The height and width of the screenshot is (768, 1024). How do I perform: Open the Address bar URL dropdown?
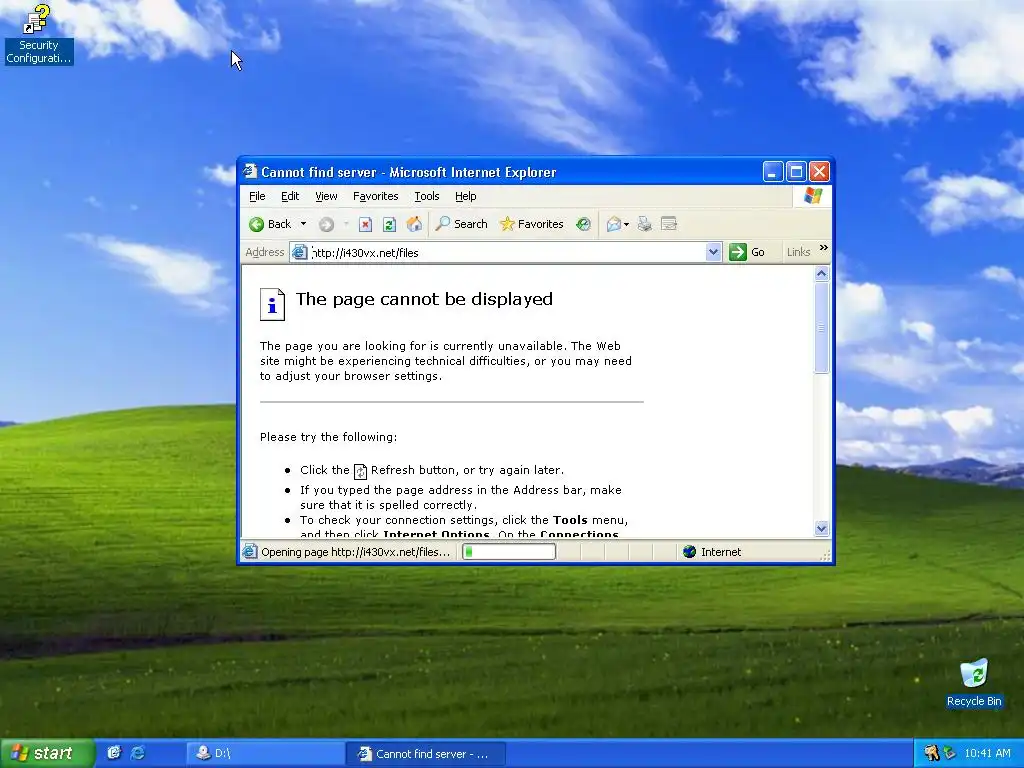click(x=713, y=252)
